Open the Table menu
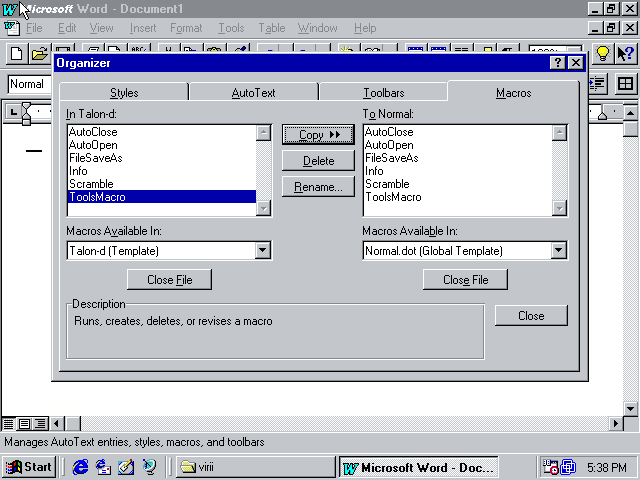 click(272, 28)
